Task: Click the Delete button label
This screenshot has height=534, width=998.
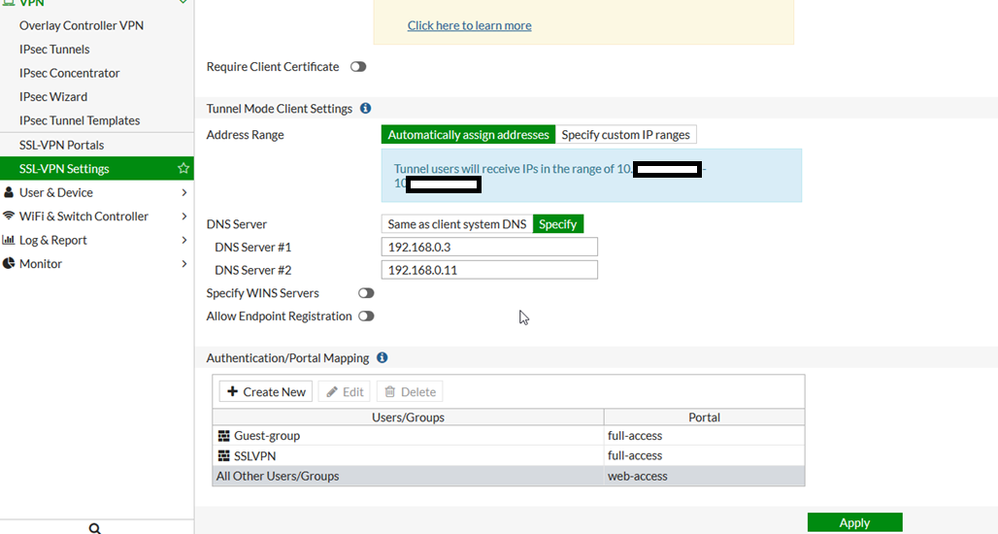Action: tap(418, 392)
